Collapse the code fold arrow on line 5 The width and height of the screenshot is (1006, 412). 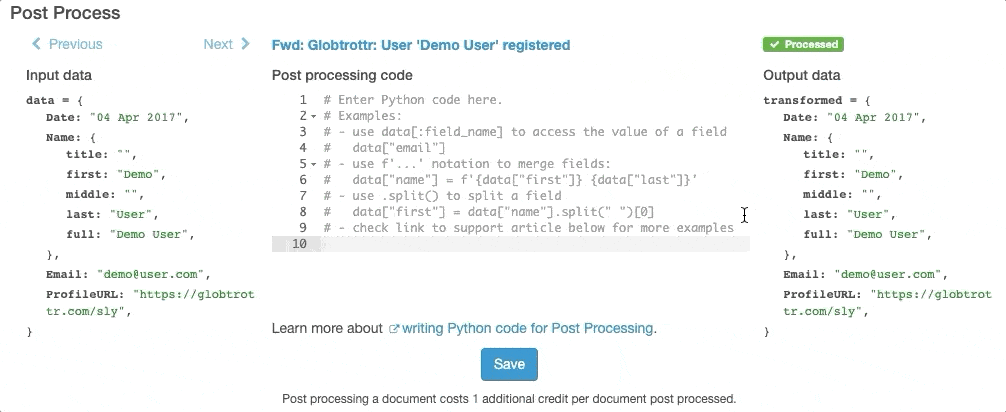pyautogui.click(x=314, y=164)
